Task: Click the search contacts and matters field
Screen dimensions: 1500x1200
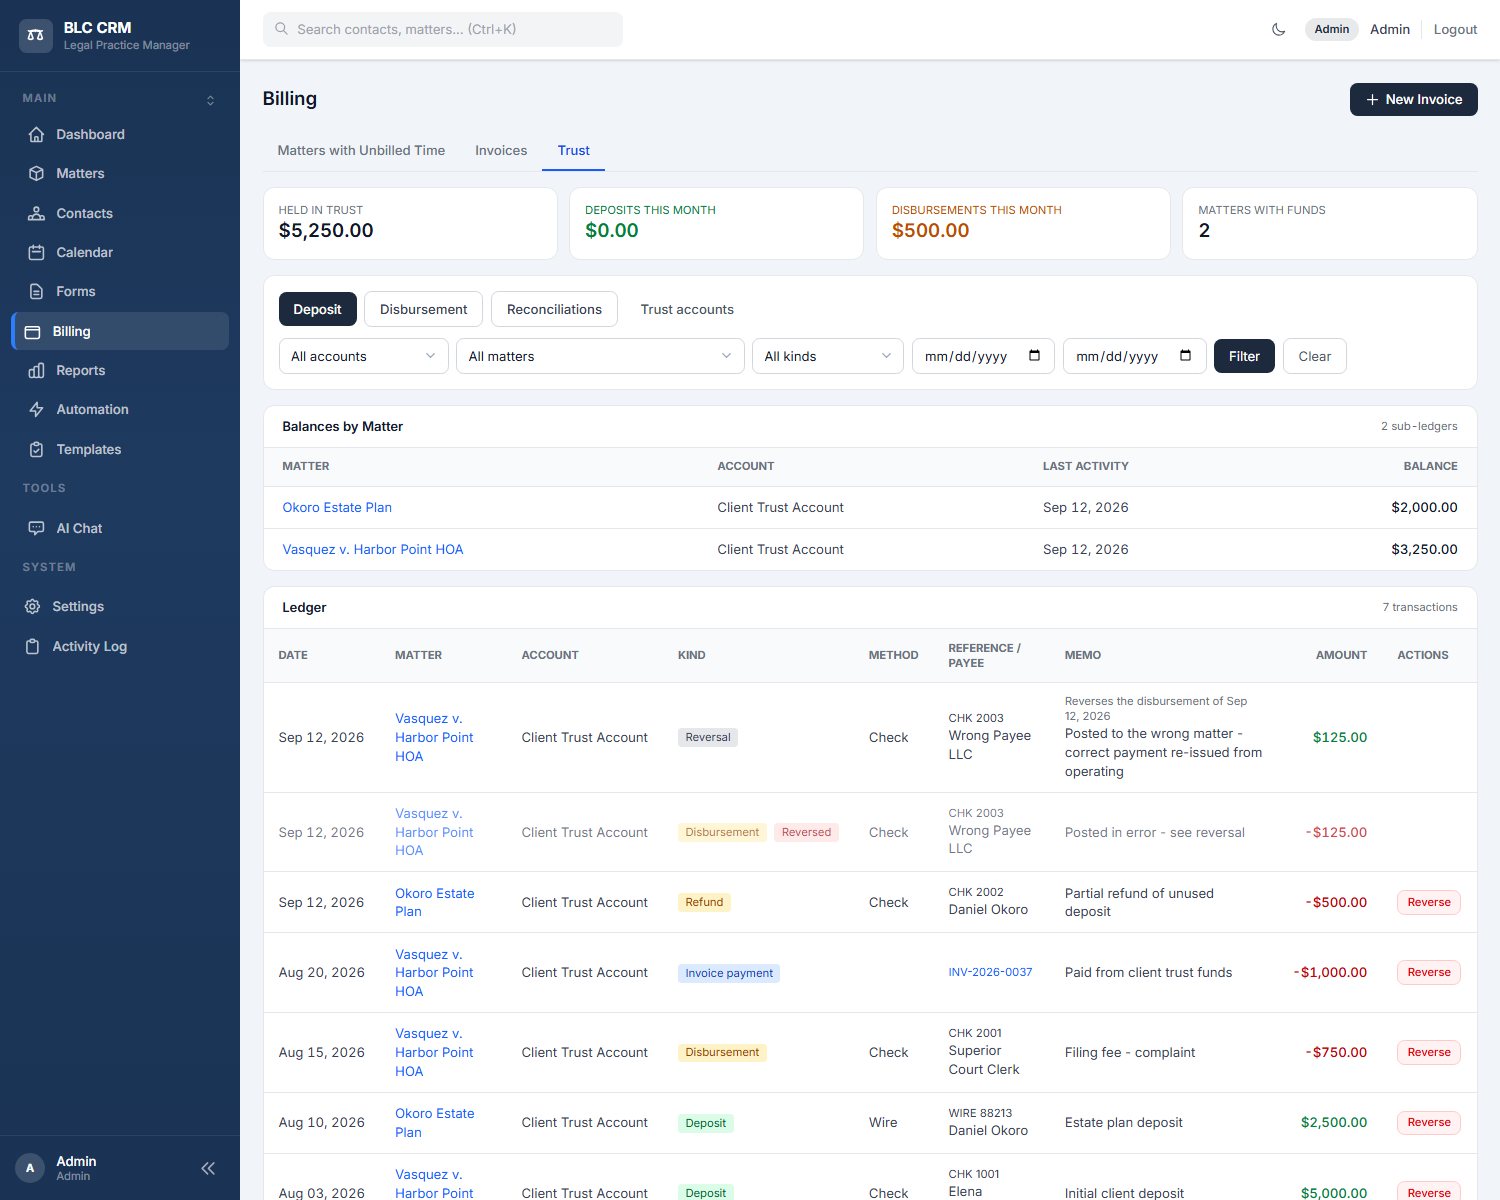Action: (443, 29)
